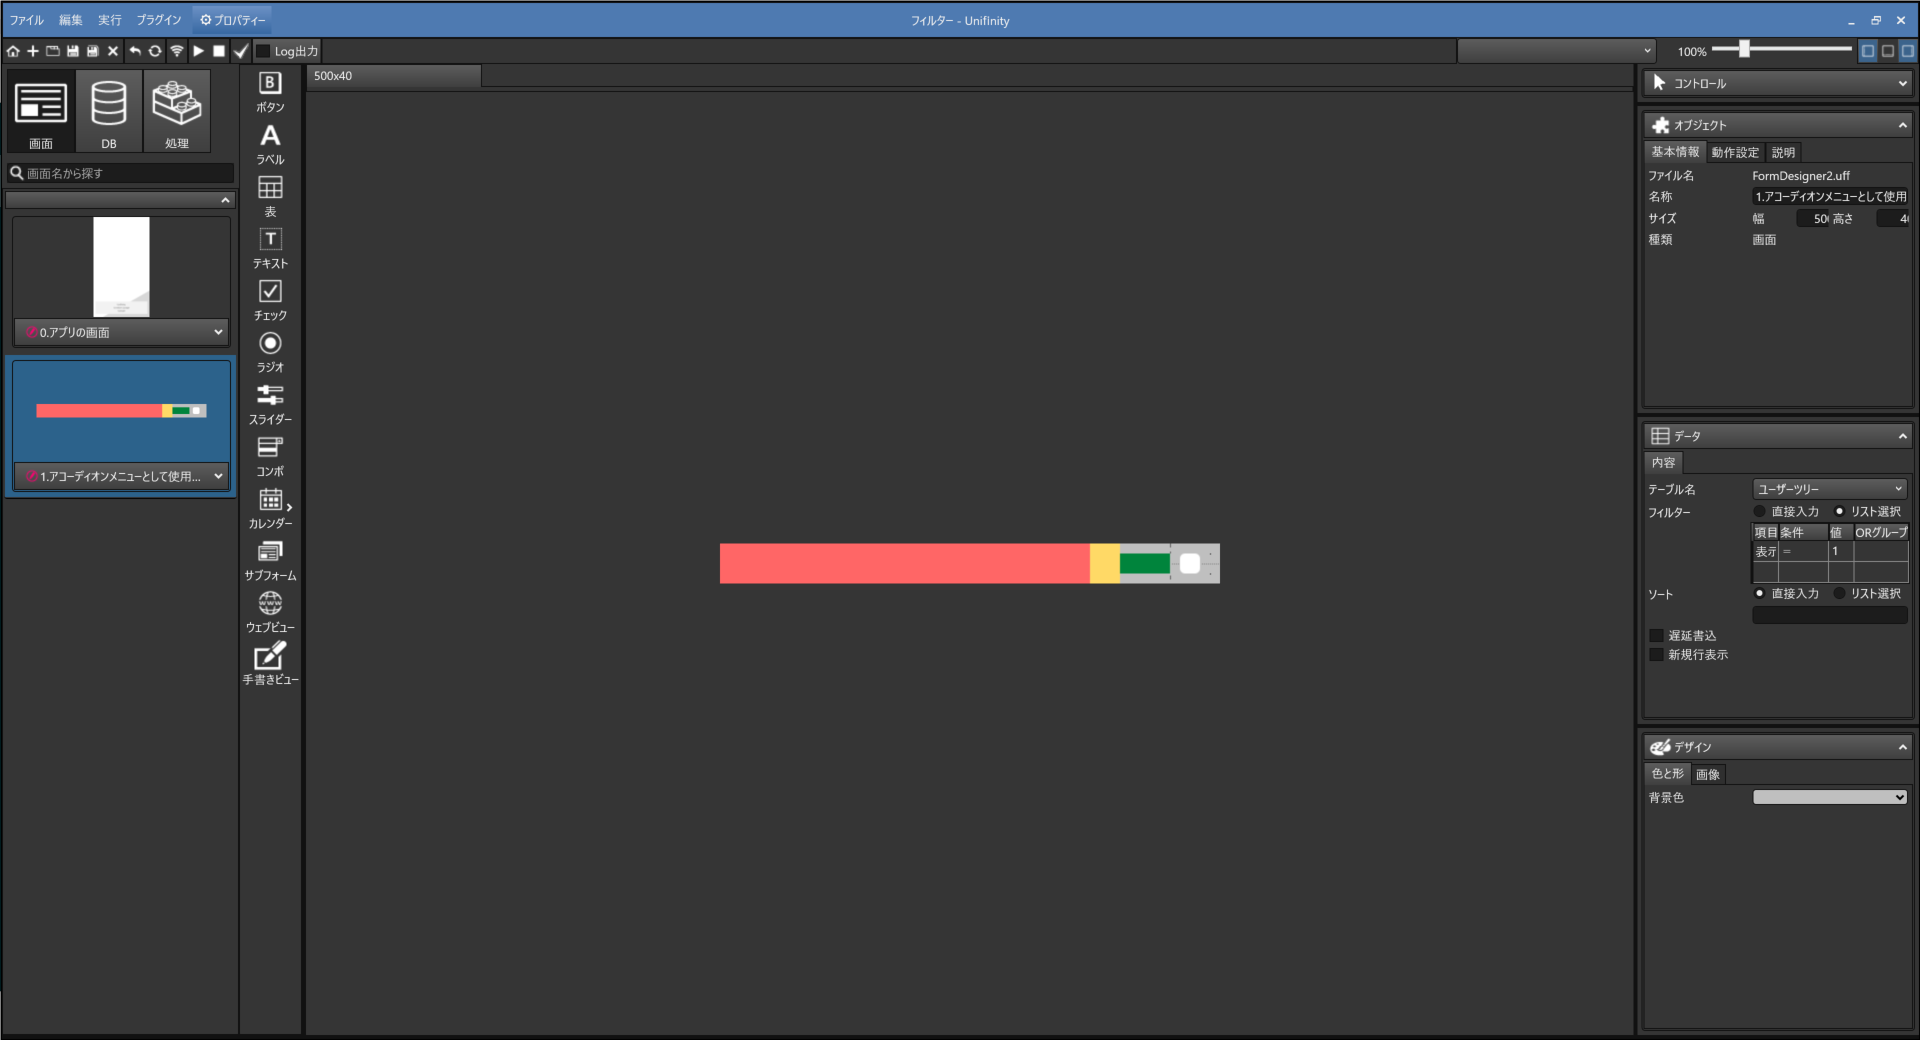Switch to the 色と形 tab
This screenshot has height=1040, width=1920.
tap(1667, 774)
